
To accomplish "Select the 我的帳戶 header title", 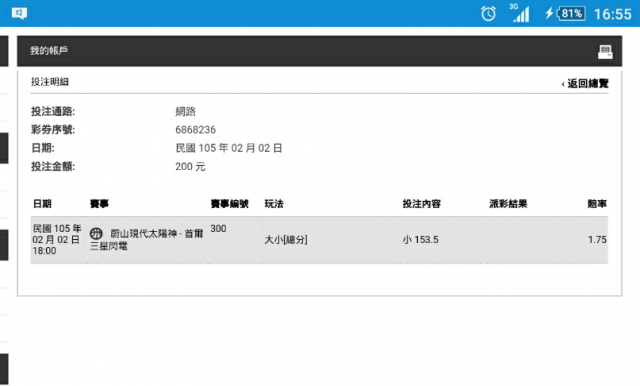I will coord(49,51).
